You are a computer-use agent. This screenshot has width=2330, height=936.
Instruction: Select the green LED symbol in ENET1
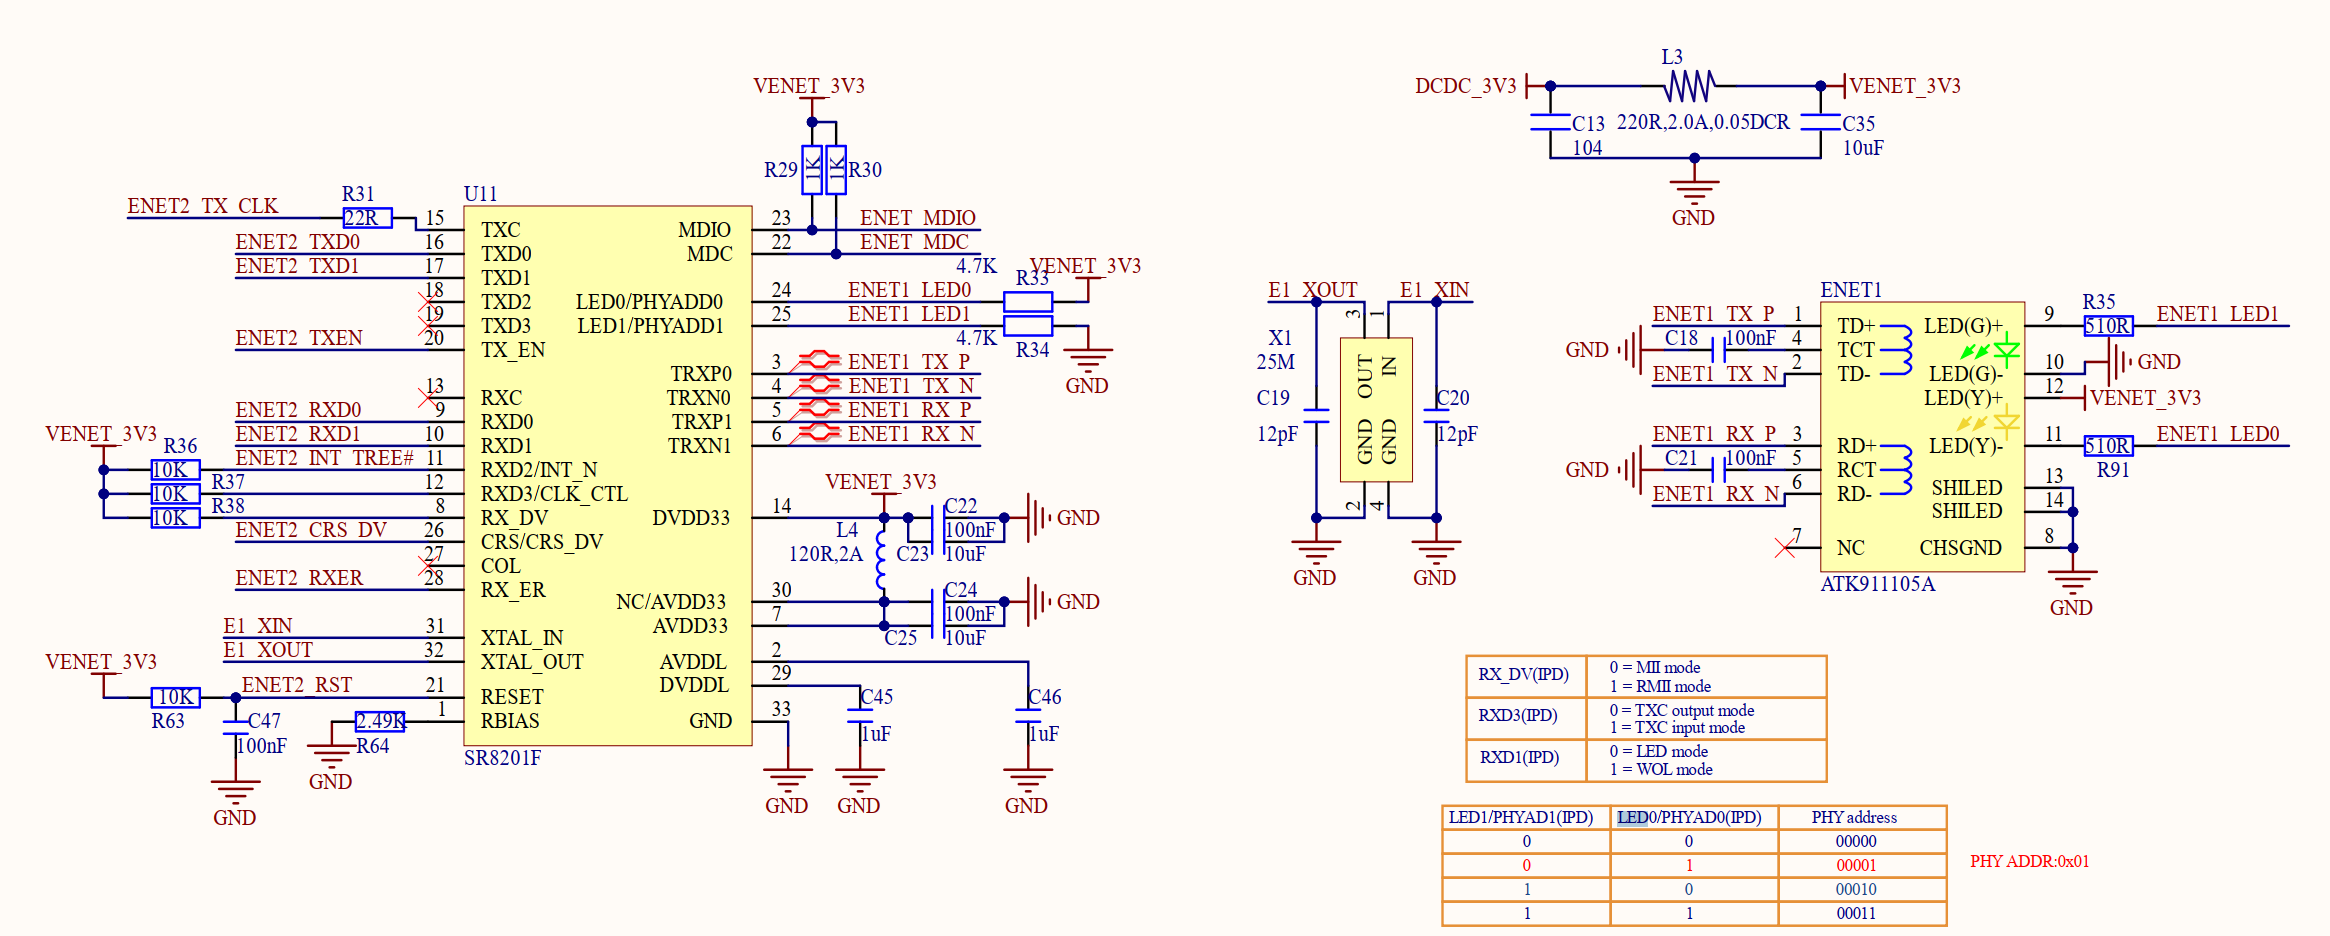2005,351
